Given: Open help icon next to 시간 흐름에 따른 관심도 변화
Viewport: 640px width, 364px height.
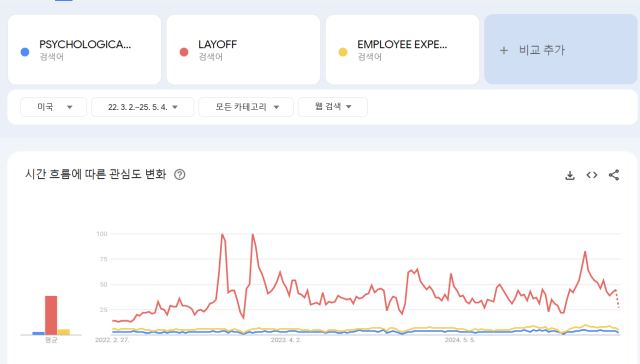Looking at the screenshot, I should tap(180, 175).
